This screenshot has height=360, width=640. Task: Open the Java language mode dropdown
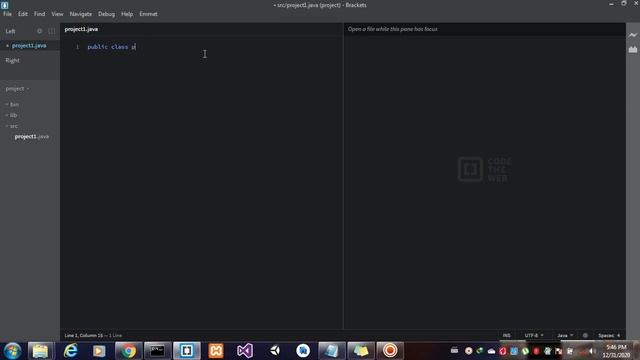[x=565, y=336]
